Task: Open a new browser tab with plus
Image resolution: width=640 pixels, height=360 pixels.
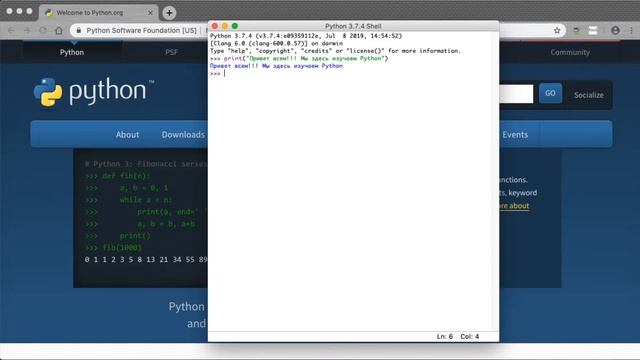Action: [x=169, y=13]
